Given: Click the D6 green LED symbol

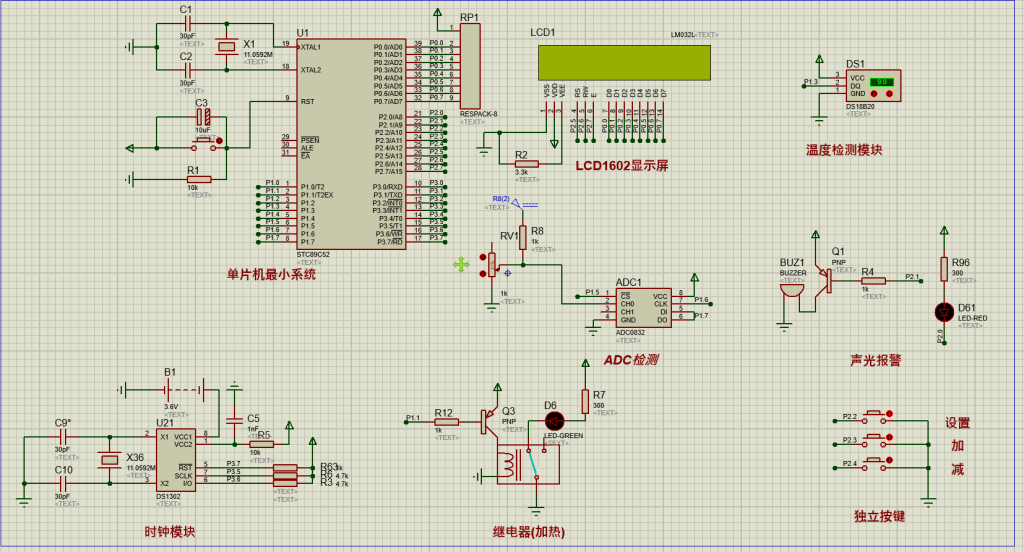Looking at the screenshot, I should click(x=553, y=422).
